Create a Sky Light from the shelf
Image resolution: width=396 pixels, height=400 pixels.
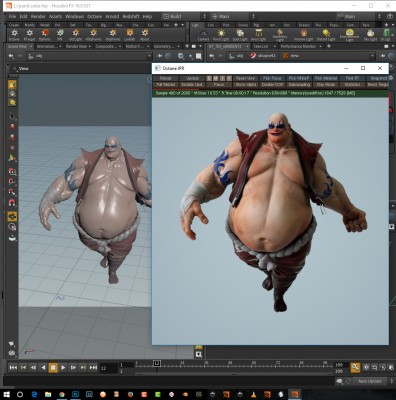[x=370, y=33]
